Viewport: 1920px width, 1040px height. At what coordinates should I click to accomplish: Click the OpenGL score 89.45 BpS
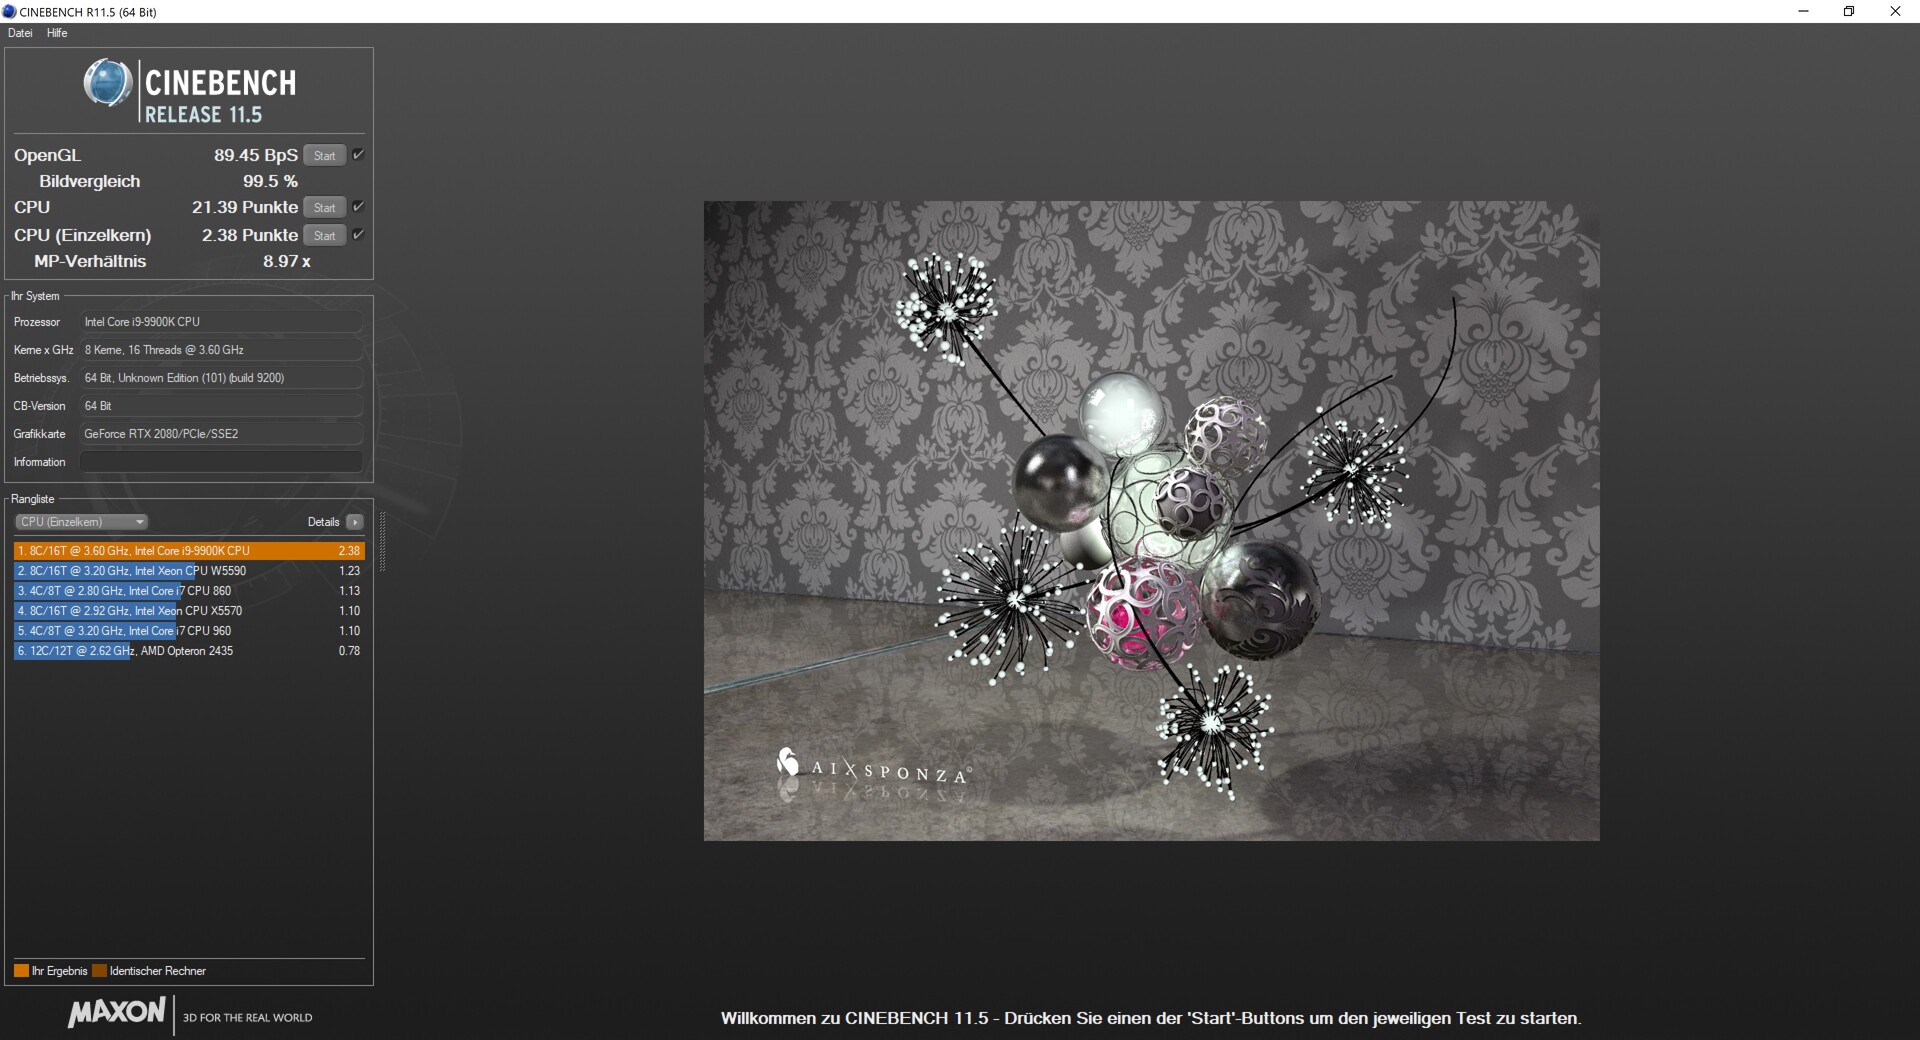(255, 155)
